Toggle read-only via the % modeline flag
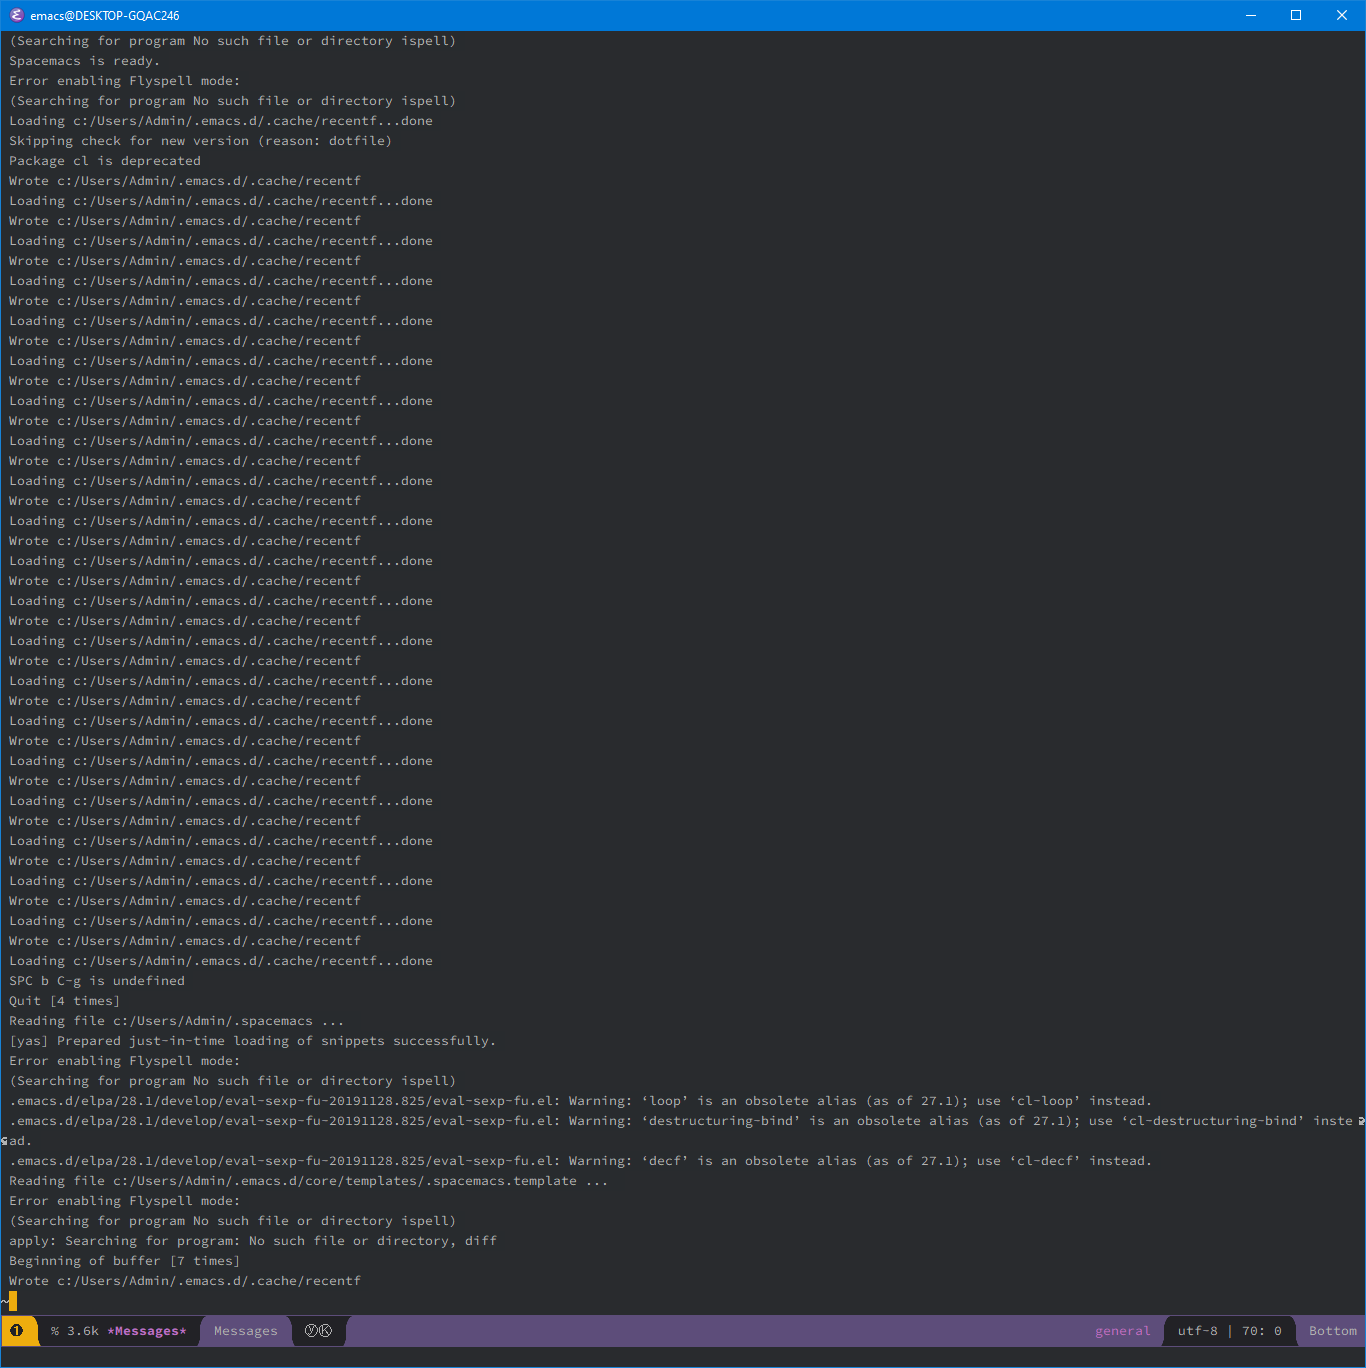The width and height of the screenshot is (1366, 1368). point(55,1331)
